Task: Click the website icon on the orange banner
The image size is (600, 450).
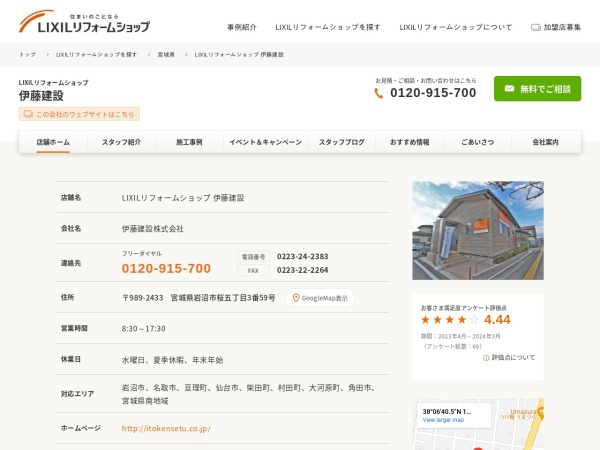Action: pyautogui.click(x=28, y=114)
